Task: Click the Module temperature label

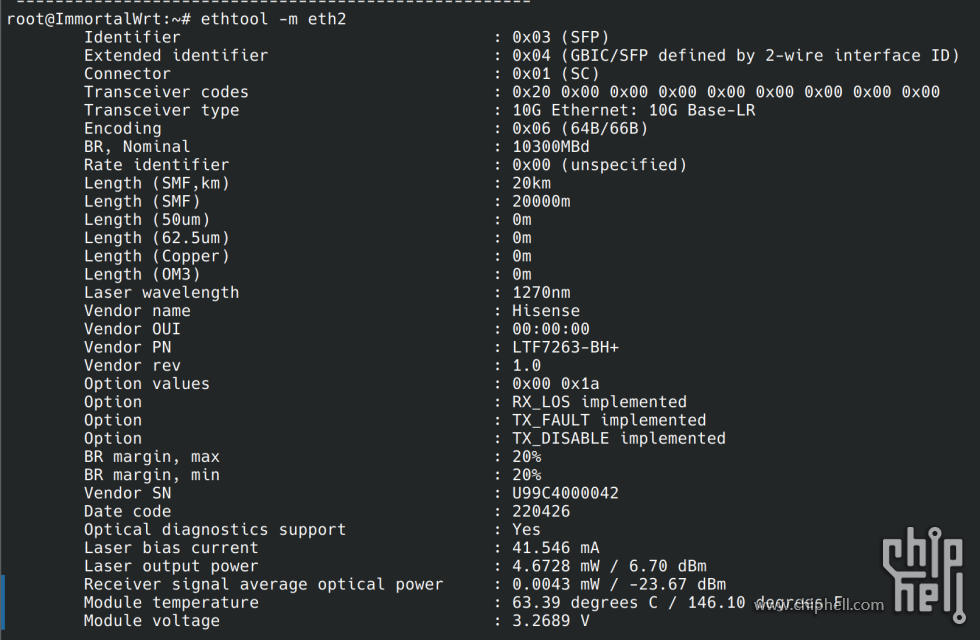Action: (171, 602)
